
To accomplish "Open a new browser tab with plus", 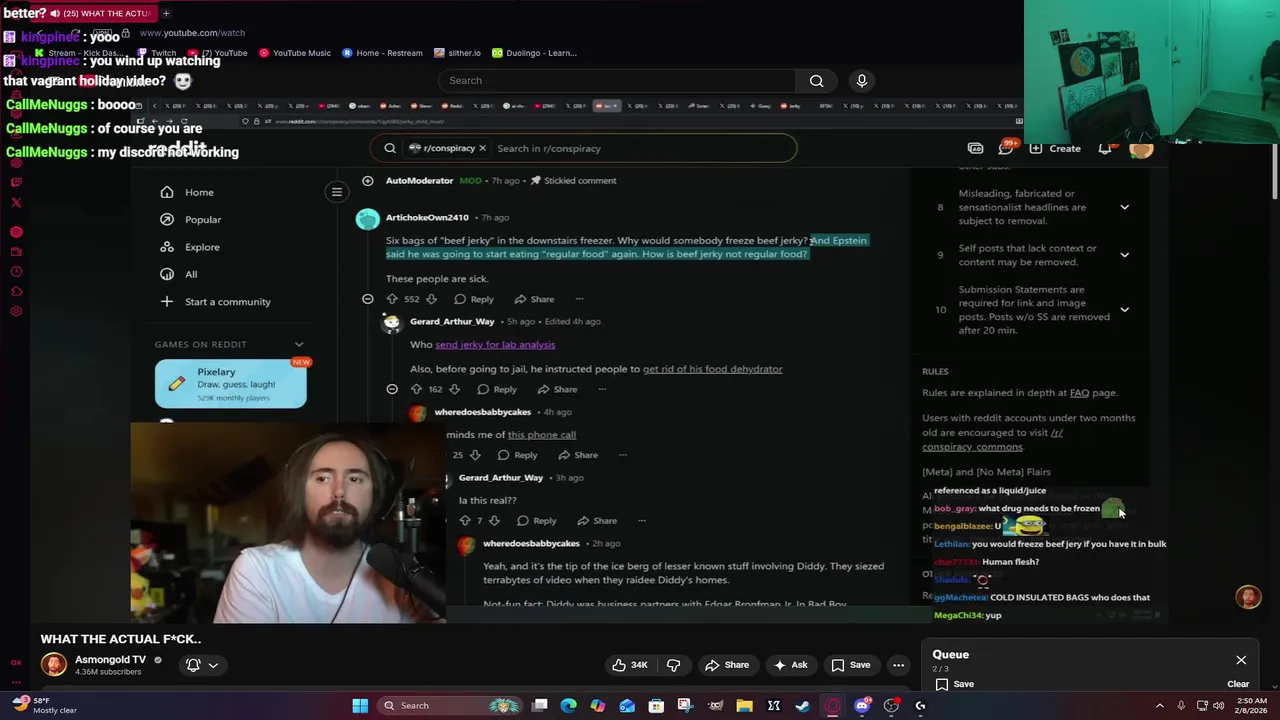I will pyautogui.click(x=166, y=13).
